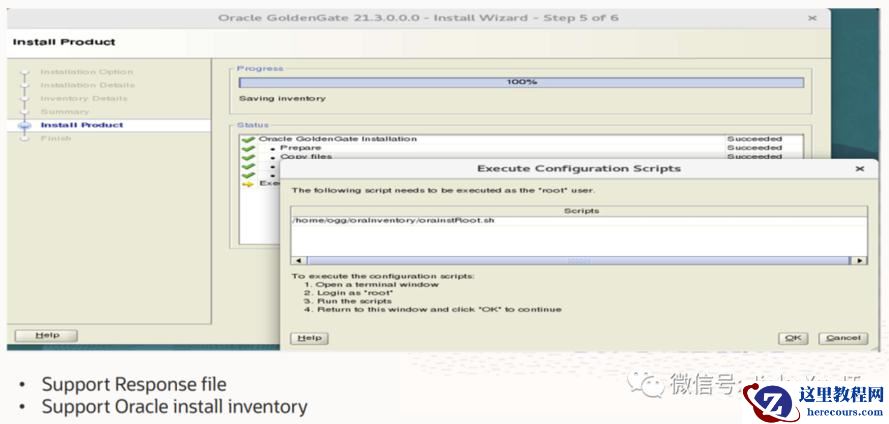
Task: Select the Finish step in the sidebar
Action: point(55,138)
